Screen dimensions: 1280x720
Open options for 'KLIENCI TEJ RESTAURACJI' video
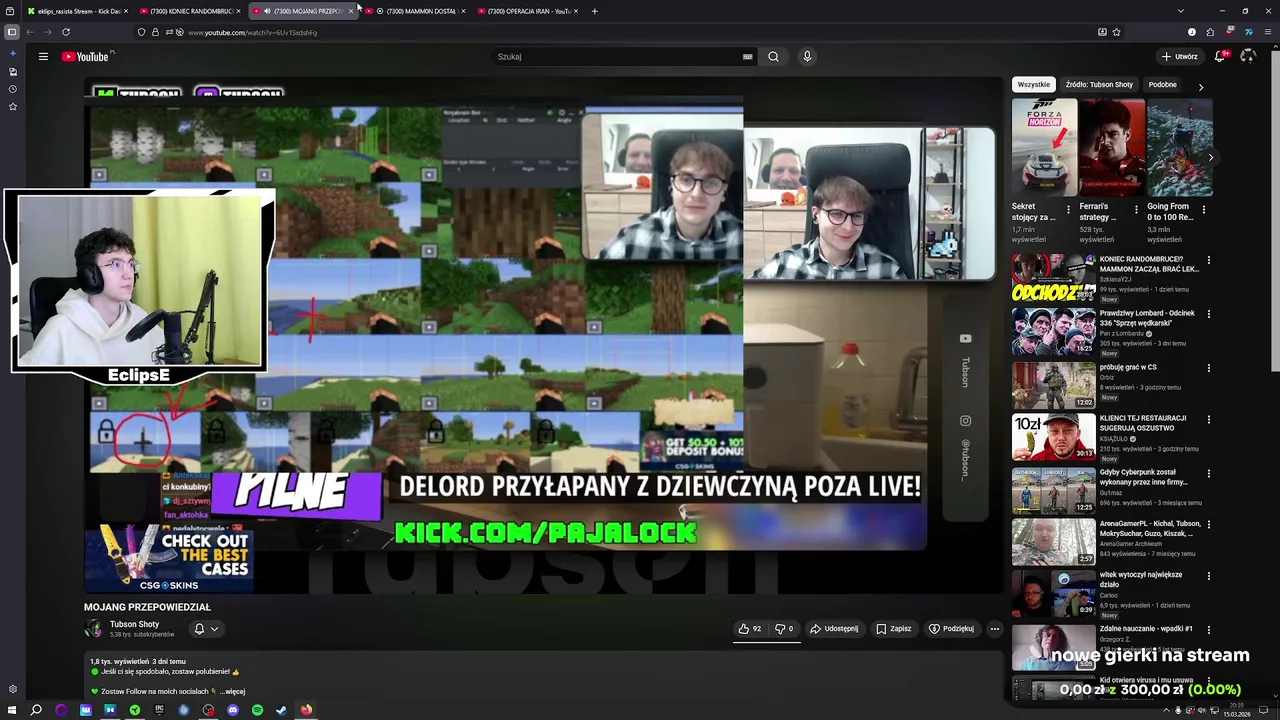point(1208,420)
